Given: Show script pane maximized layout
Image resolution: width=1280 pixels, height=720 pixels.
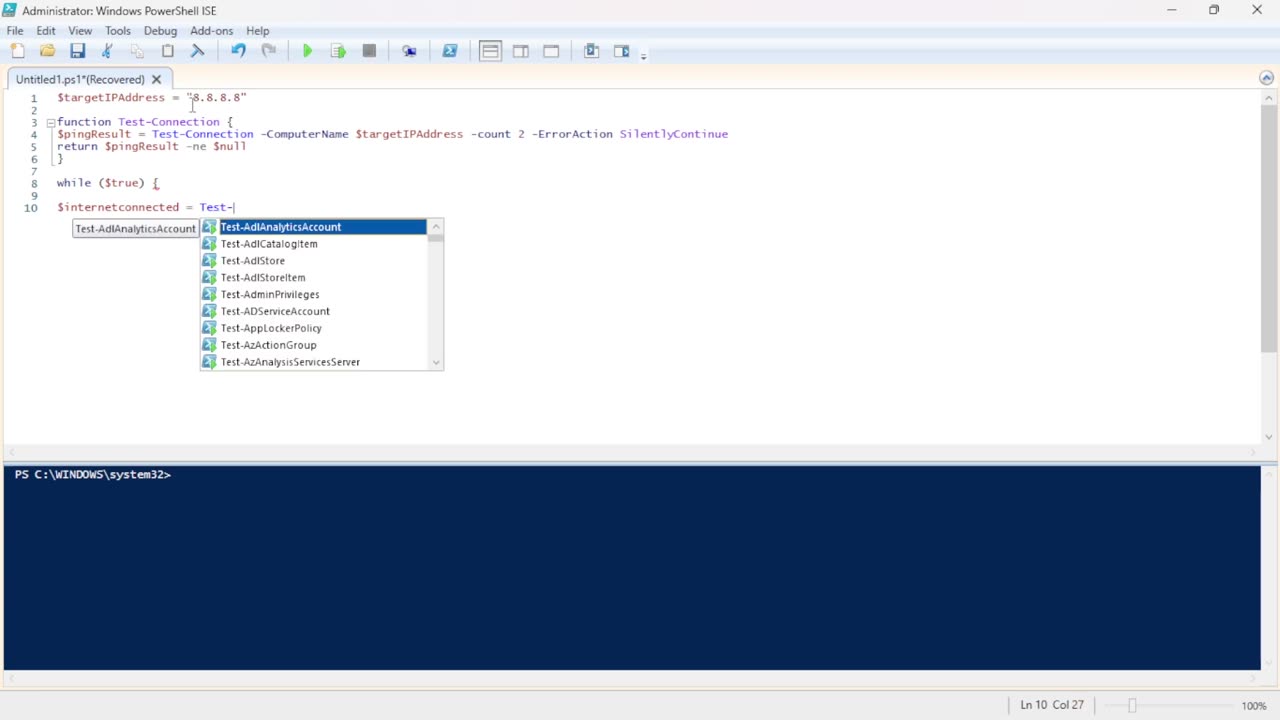Looking at the screenshot, I should [x=551, y=51].
